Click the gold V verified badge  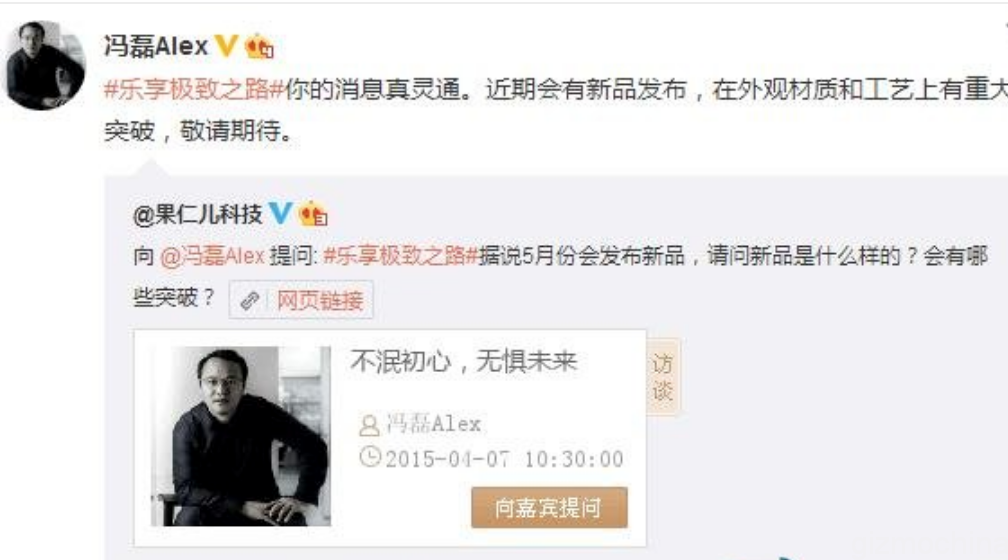click(226, 46)
